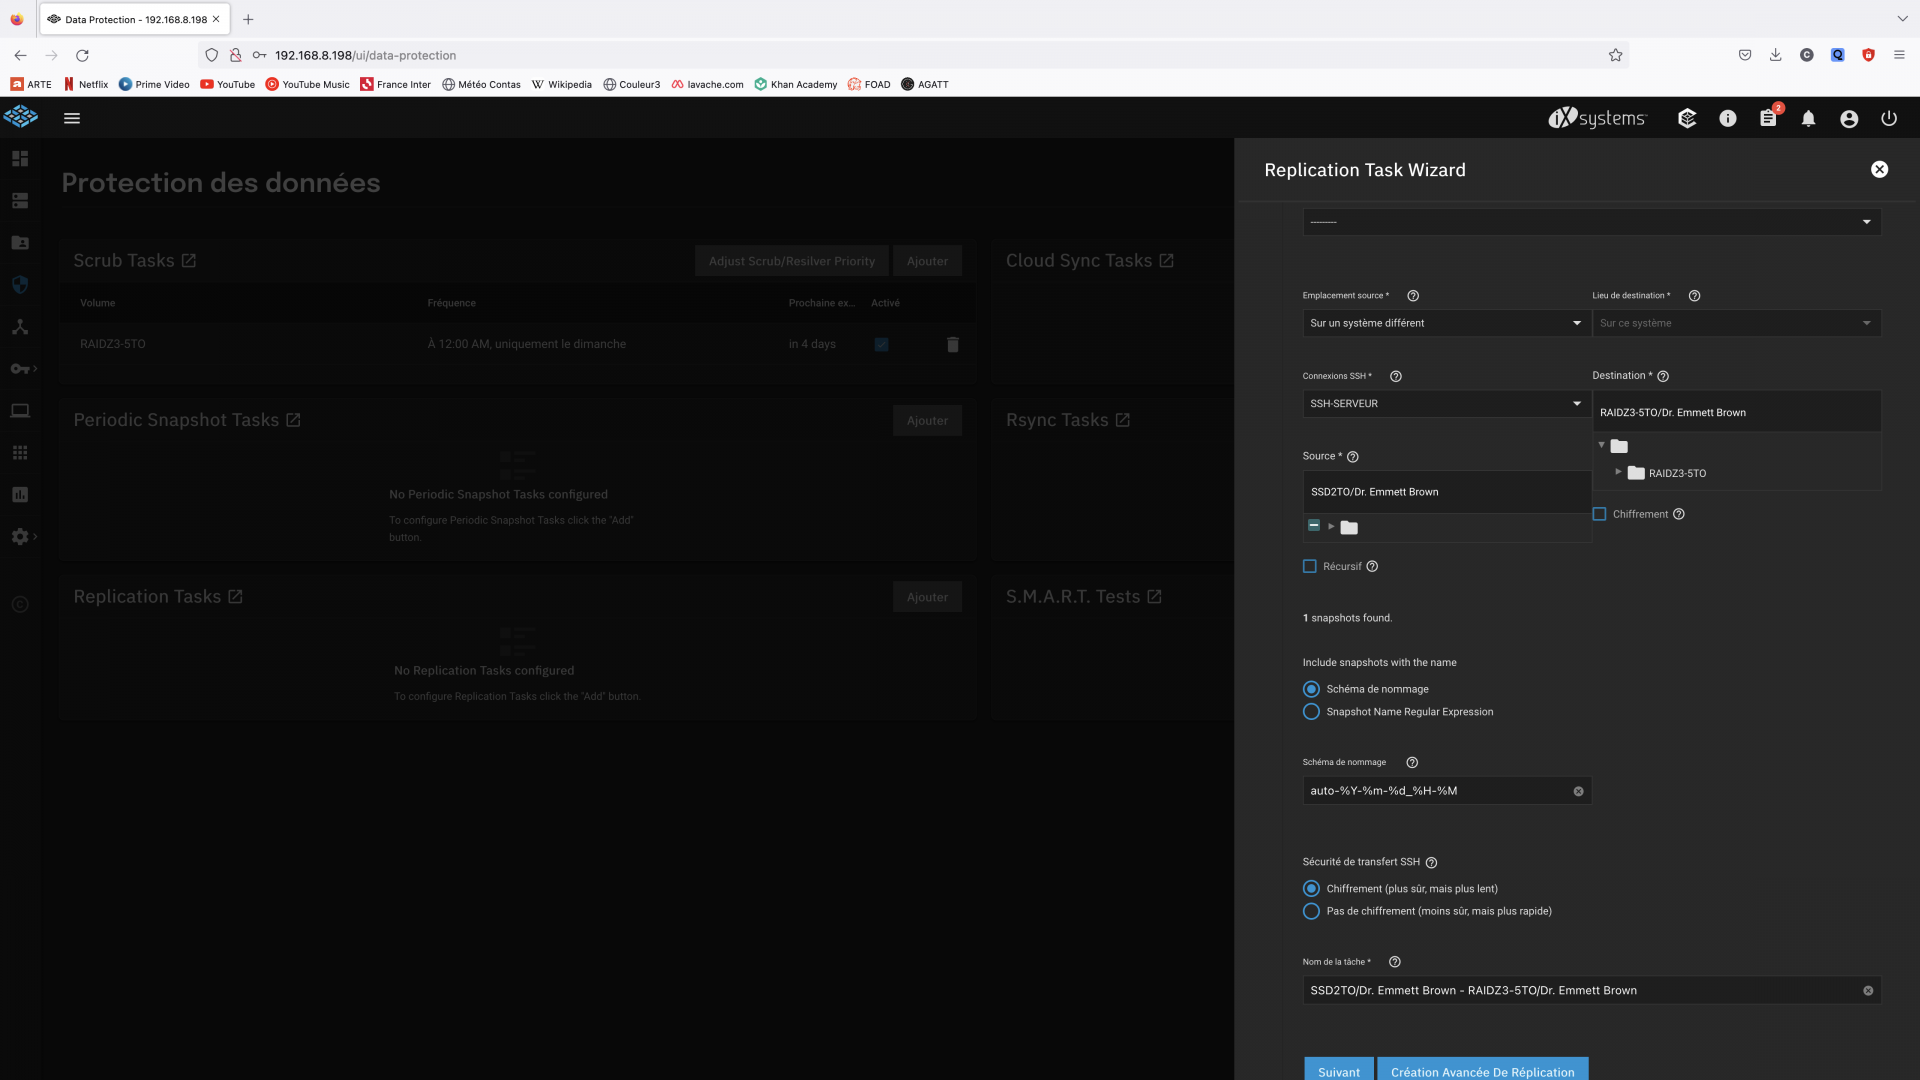
Task: Toggle the source tree root checkbox
Action: 1314,526
